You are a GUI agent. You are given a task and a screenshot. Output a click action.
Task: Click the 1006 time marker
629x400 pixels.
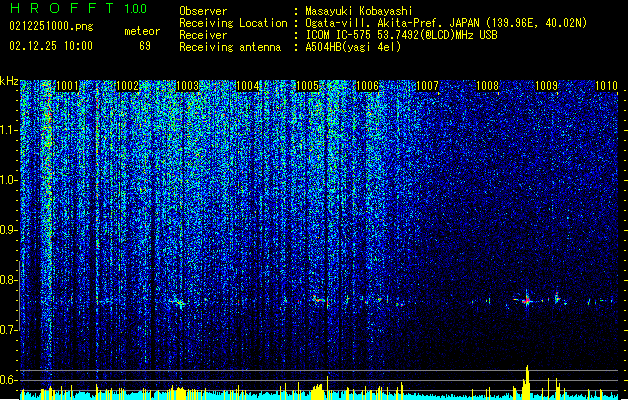[367, 86]
